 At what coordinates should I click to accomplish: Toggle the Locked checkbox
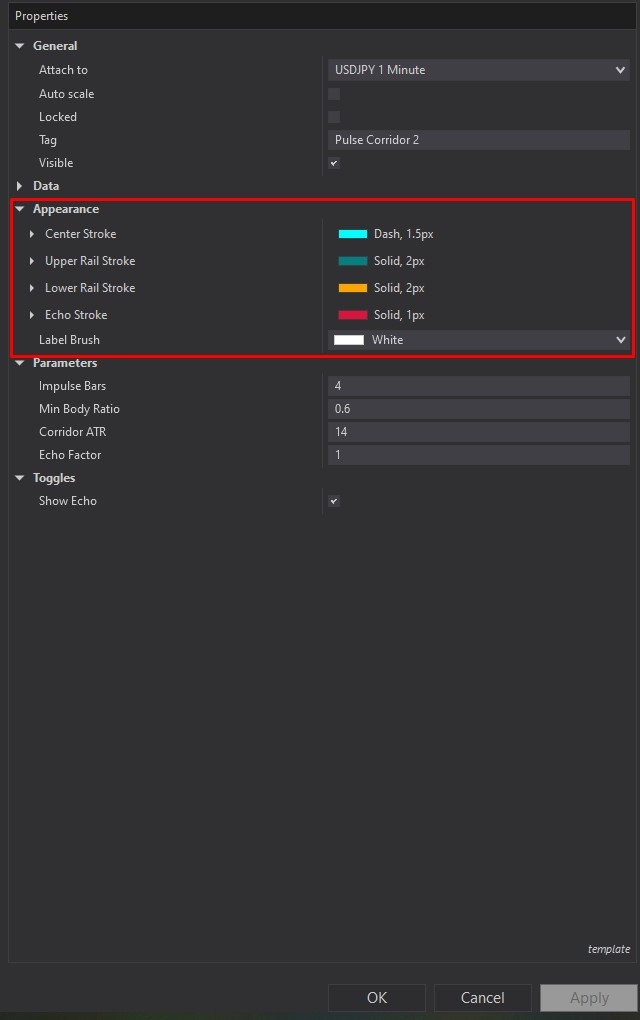tap(334, 117)
